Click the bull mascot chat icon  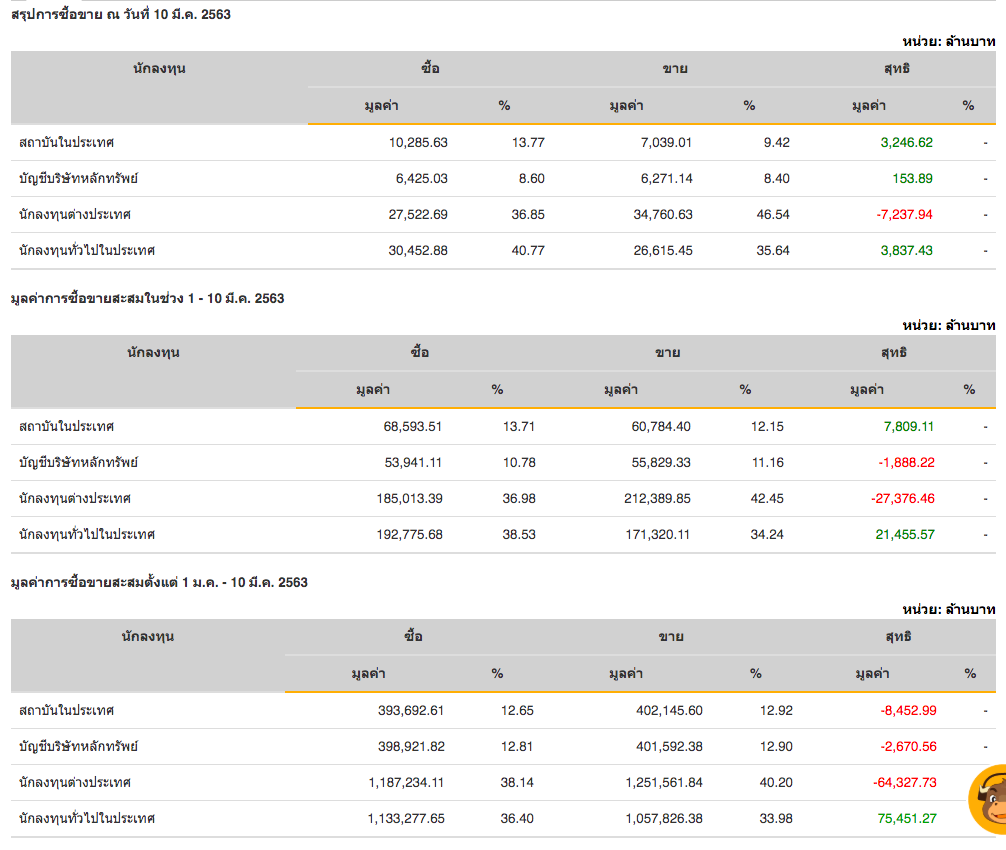[990, 798]
